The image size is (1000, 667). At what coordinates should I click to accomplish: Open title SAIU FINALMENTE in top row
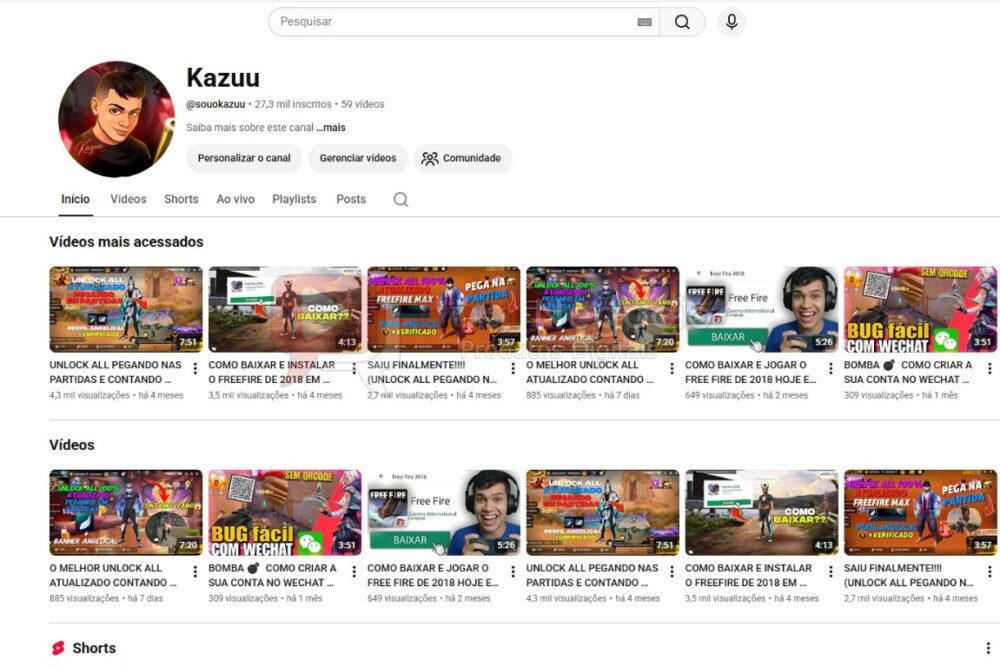[x=432, y=372]
